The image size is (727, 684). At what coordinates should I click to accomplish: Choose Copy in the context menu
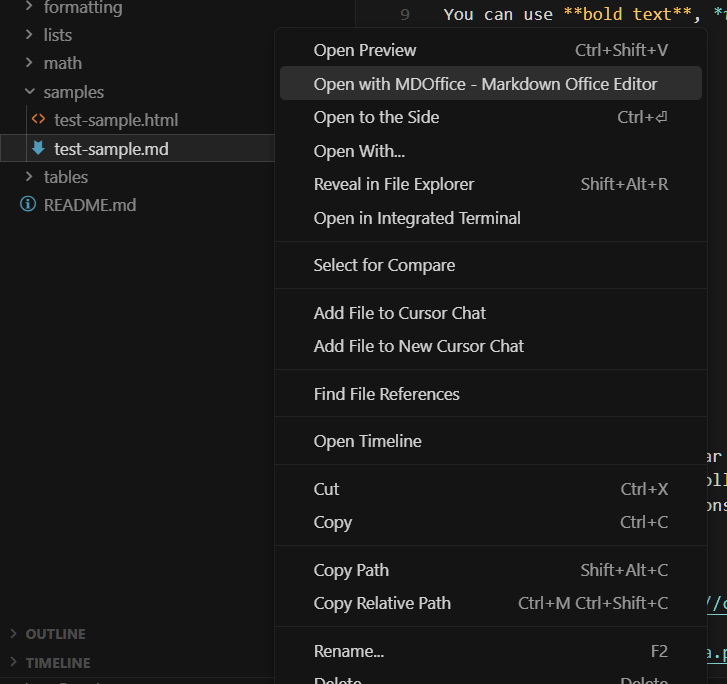(491, 522)
